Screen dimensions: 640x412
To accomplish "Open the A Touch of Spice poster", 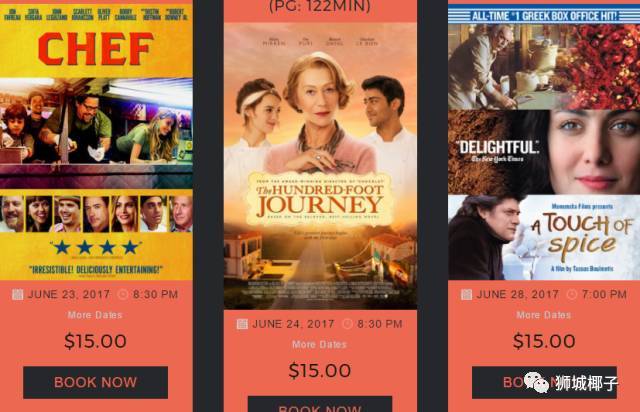I will click(544, 143).
